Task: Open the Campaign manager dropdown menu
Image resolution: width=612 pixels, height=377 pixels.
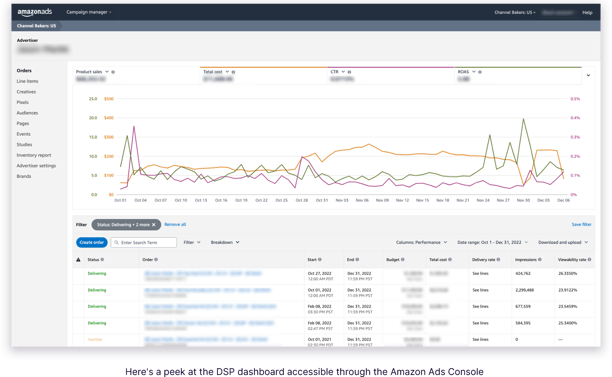Action: [89, 12]
